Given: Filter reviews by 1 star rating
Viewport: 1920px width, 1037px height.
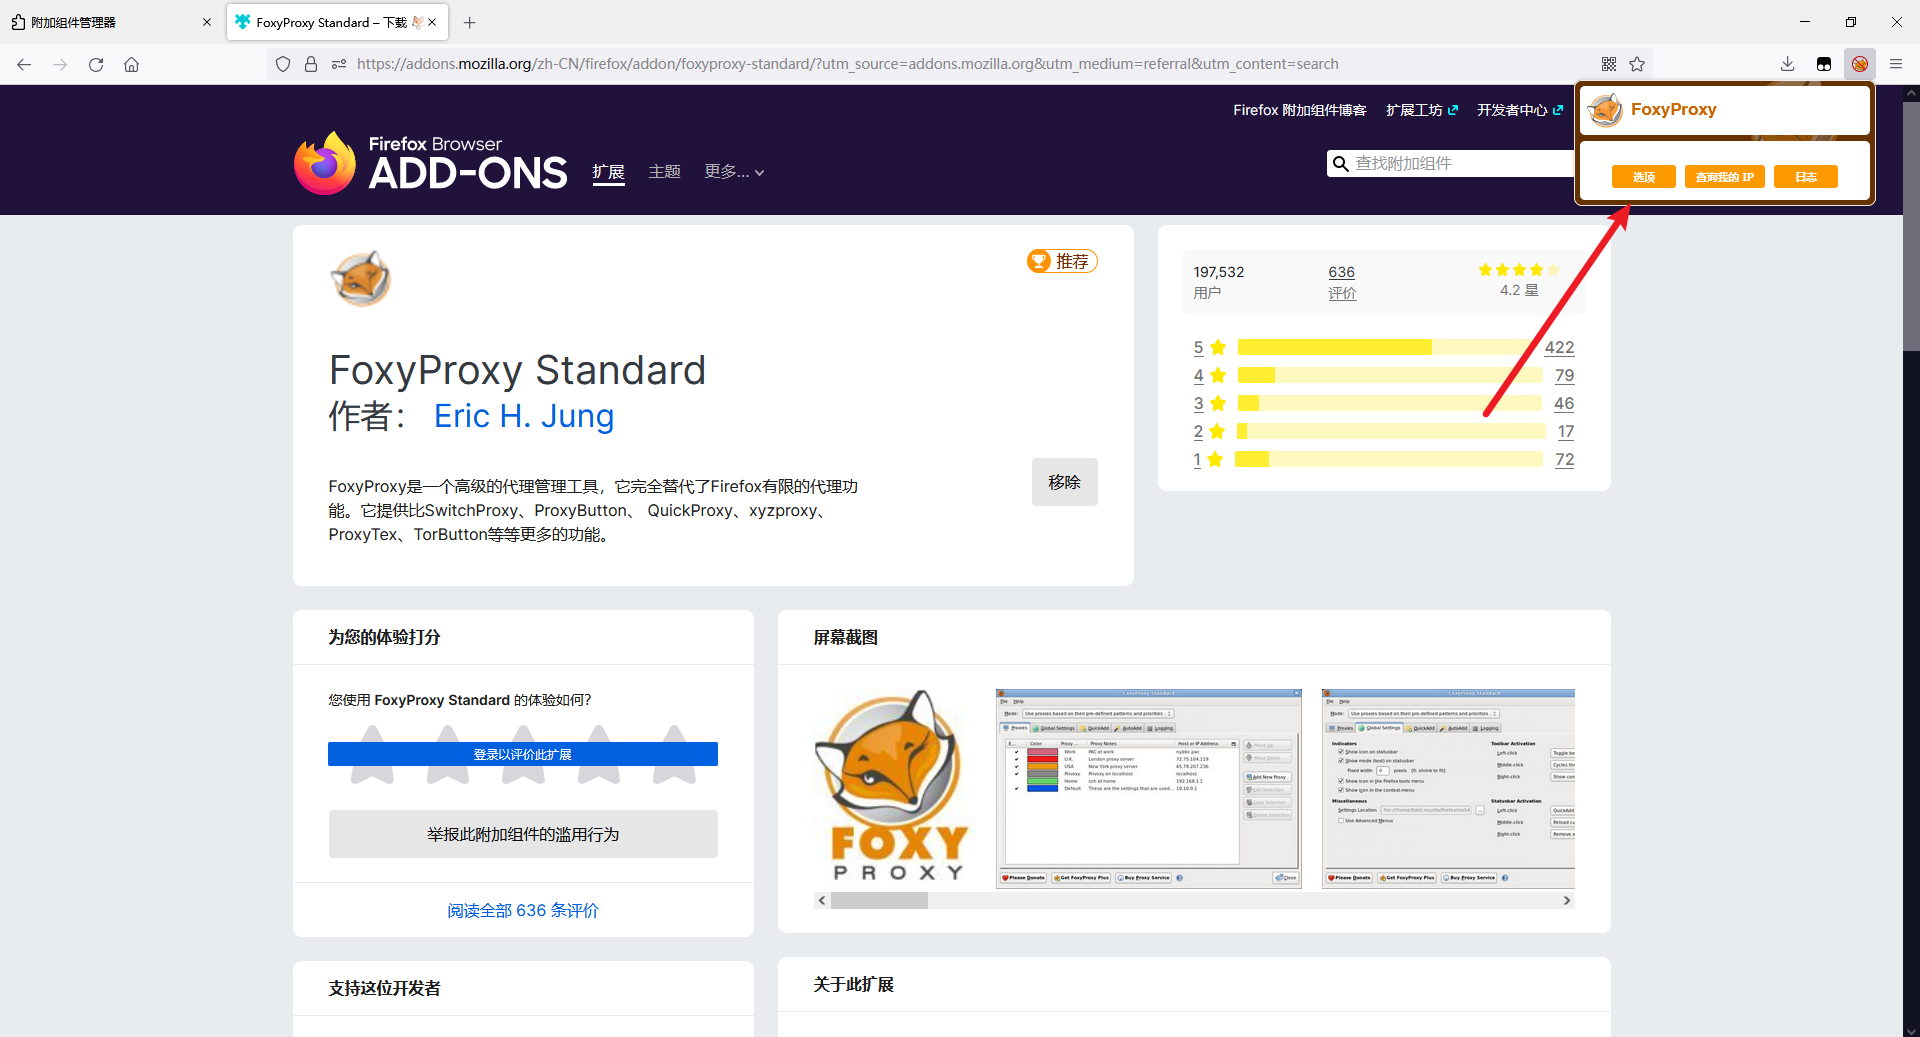Looking at the screenshot, I should [1208, 459].
